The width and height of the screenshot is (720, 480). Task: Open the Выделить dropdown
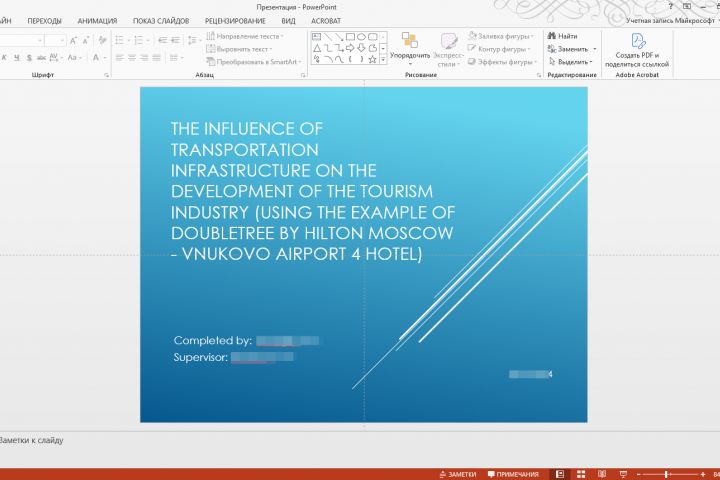pyautogui.click(x=571, y=62)
